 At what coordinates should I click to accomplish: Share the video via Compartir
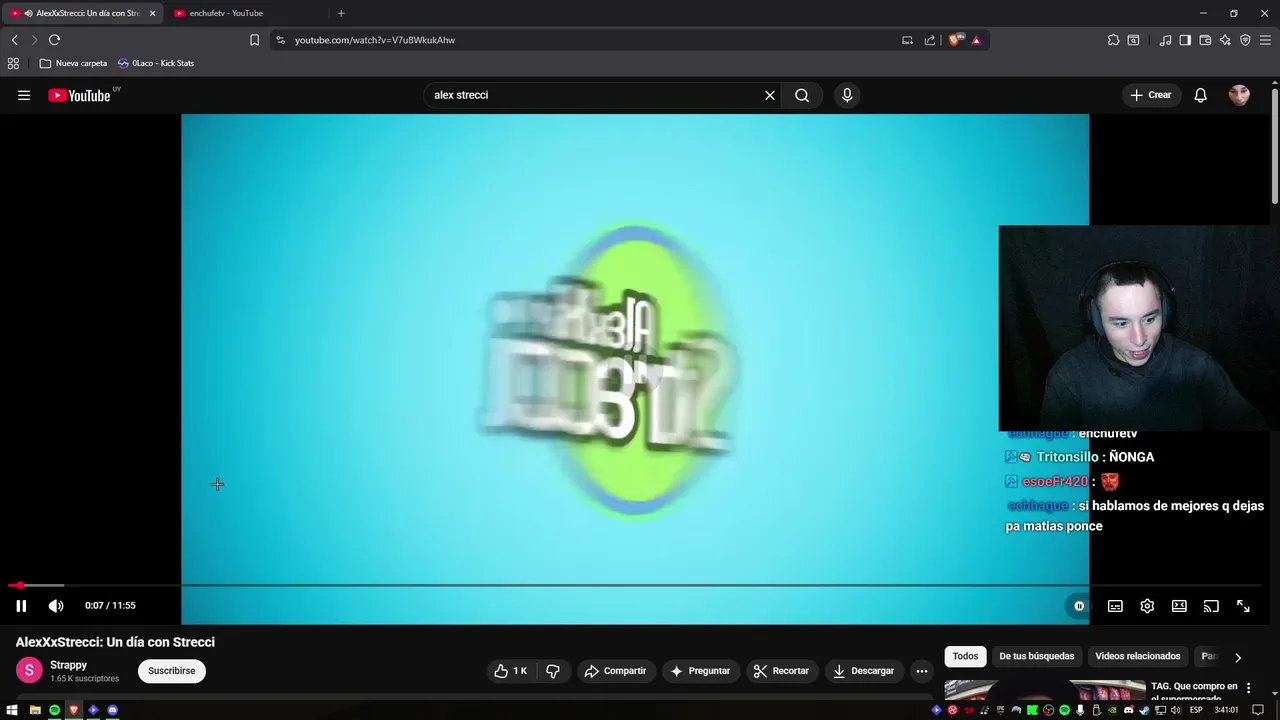(615, 671)
